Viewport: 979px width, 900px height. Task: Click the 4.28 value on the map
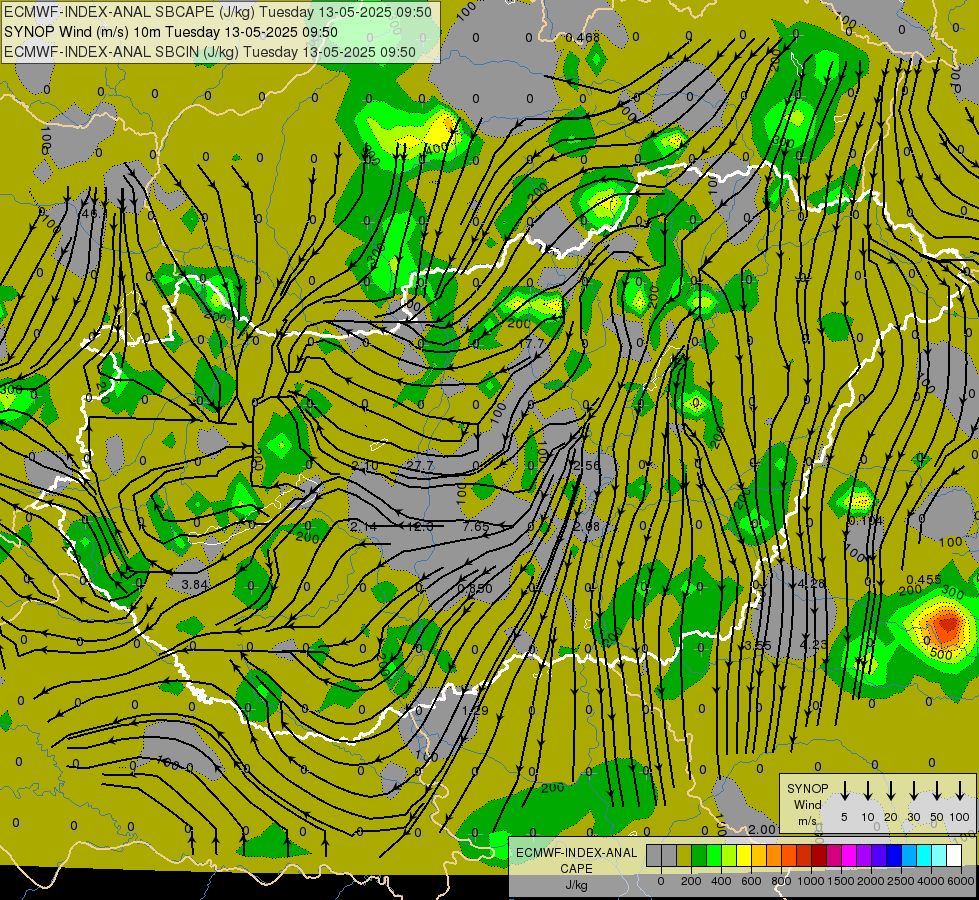[x=812, y=584]
